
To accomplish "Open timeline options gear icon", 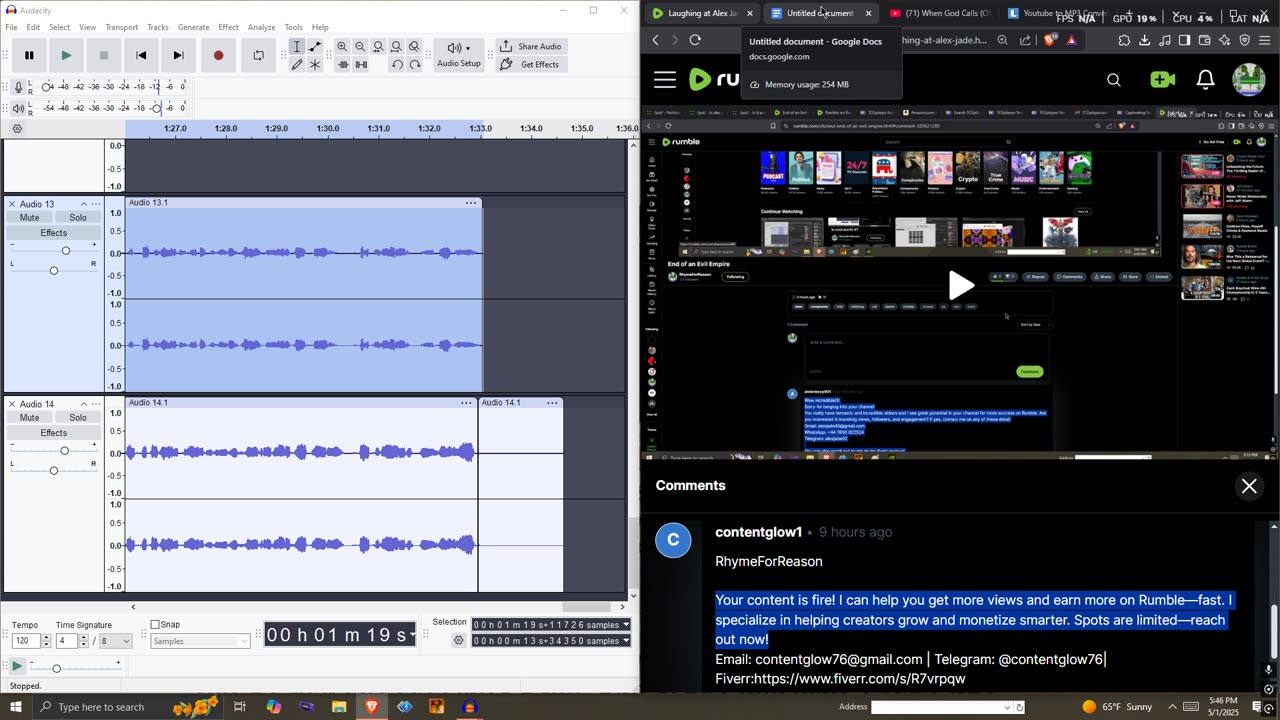I will pyautogui.click(x=17, y=129).
